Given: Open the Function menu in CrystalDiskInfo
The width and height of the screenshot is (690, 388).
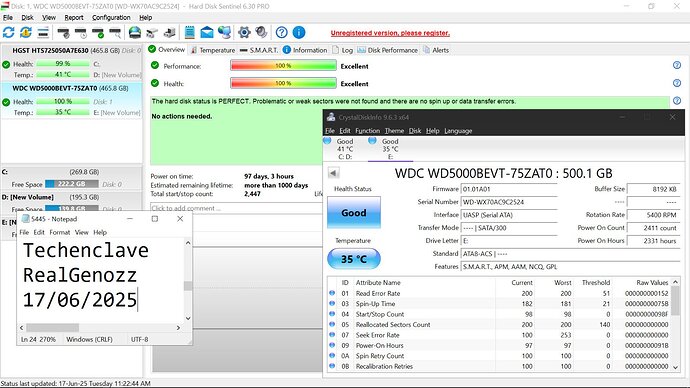Looking at the screenshot, I should coord(367,131).
